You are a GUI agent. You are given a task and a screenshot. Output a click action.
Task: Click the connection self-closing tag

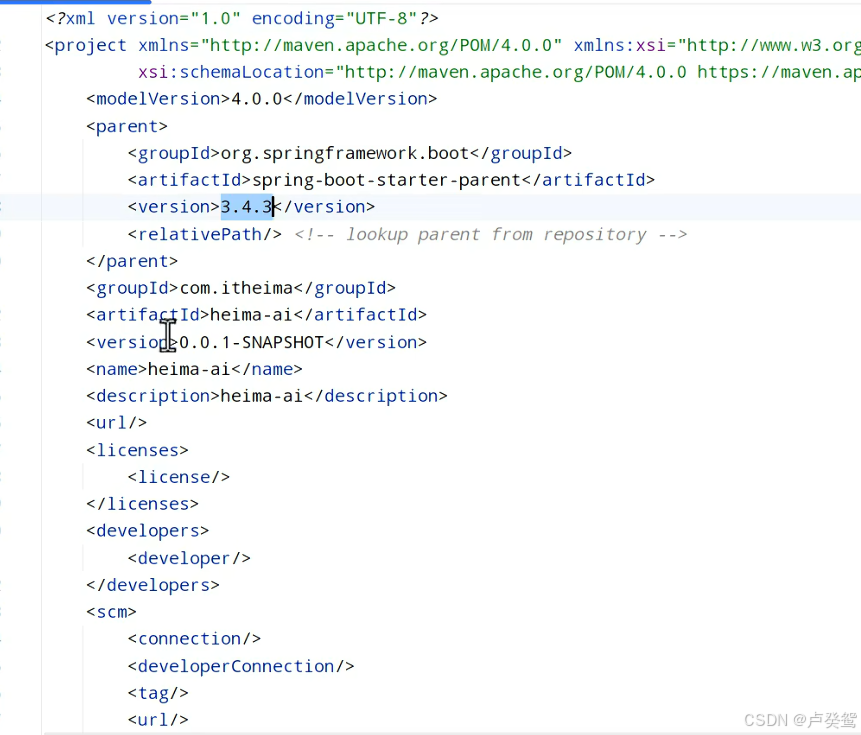pos(194,639)
